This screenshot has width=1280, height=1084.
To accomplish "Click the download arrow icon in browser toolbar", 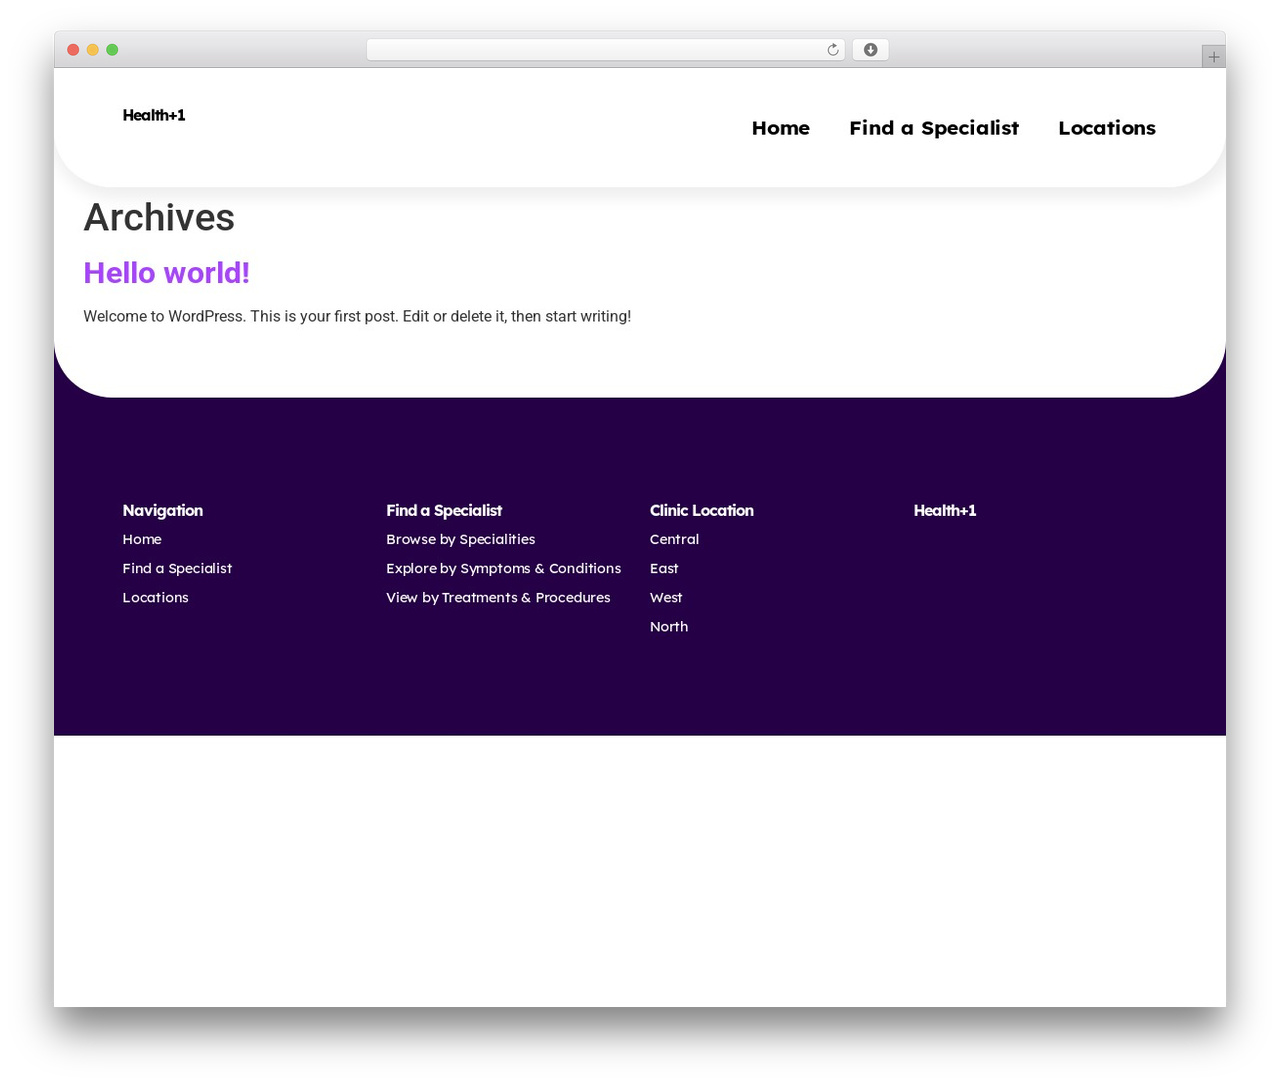I will pos(870,50).
